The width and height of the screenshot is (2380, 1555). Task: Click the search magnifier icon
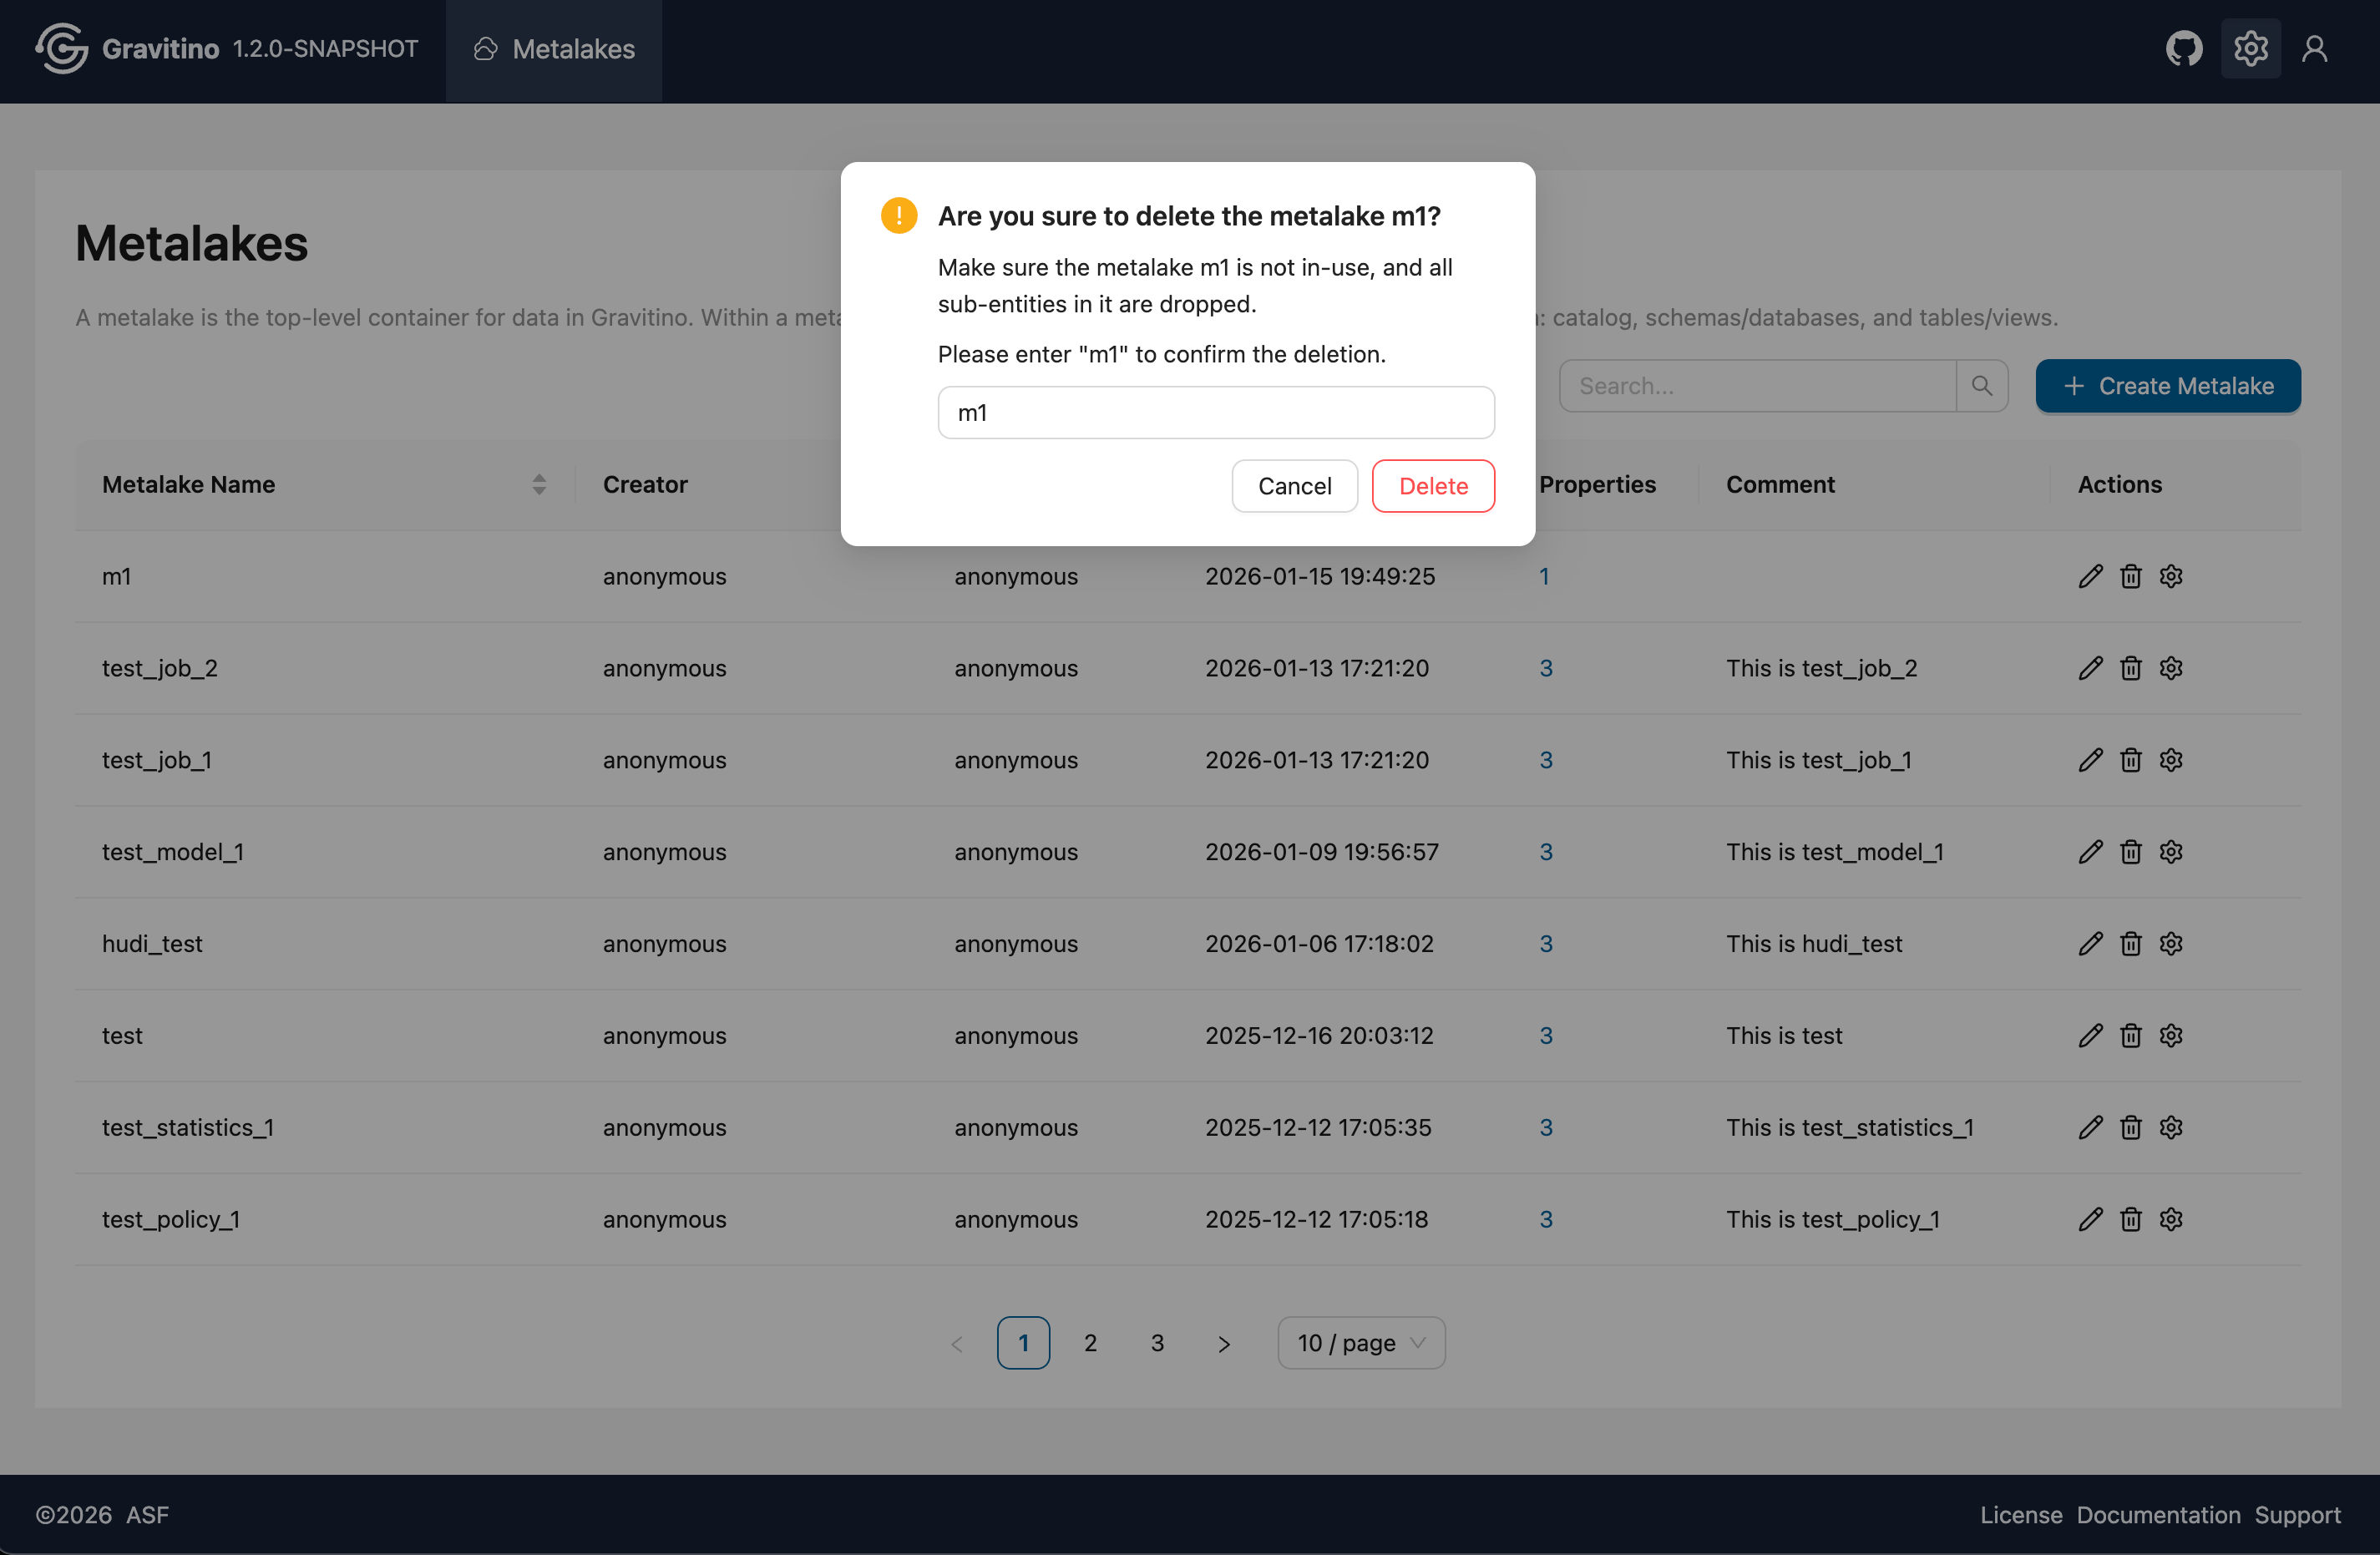1981,386
